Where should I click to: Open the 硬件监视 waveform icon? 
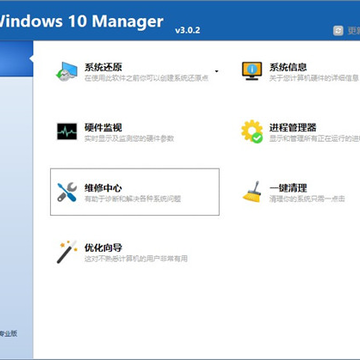click(67, 132)
